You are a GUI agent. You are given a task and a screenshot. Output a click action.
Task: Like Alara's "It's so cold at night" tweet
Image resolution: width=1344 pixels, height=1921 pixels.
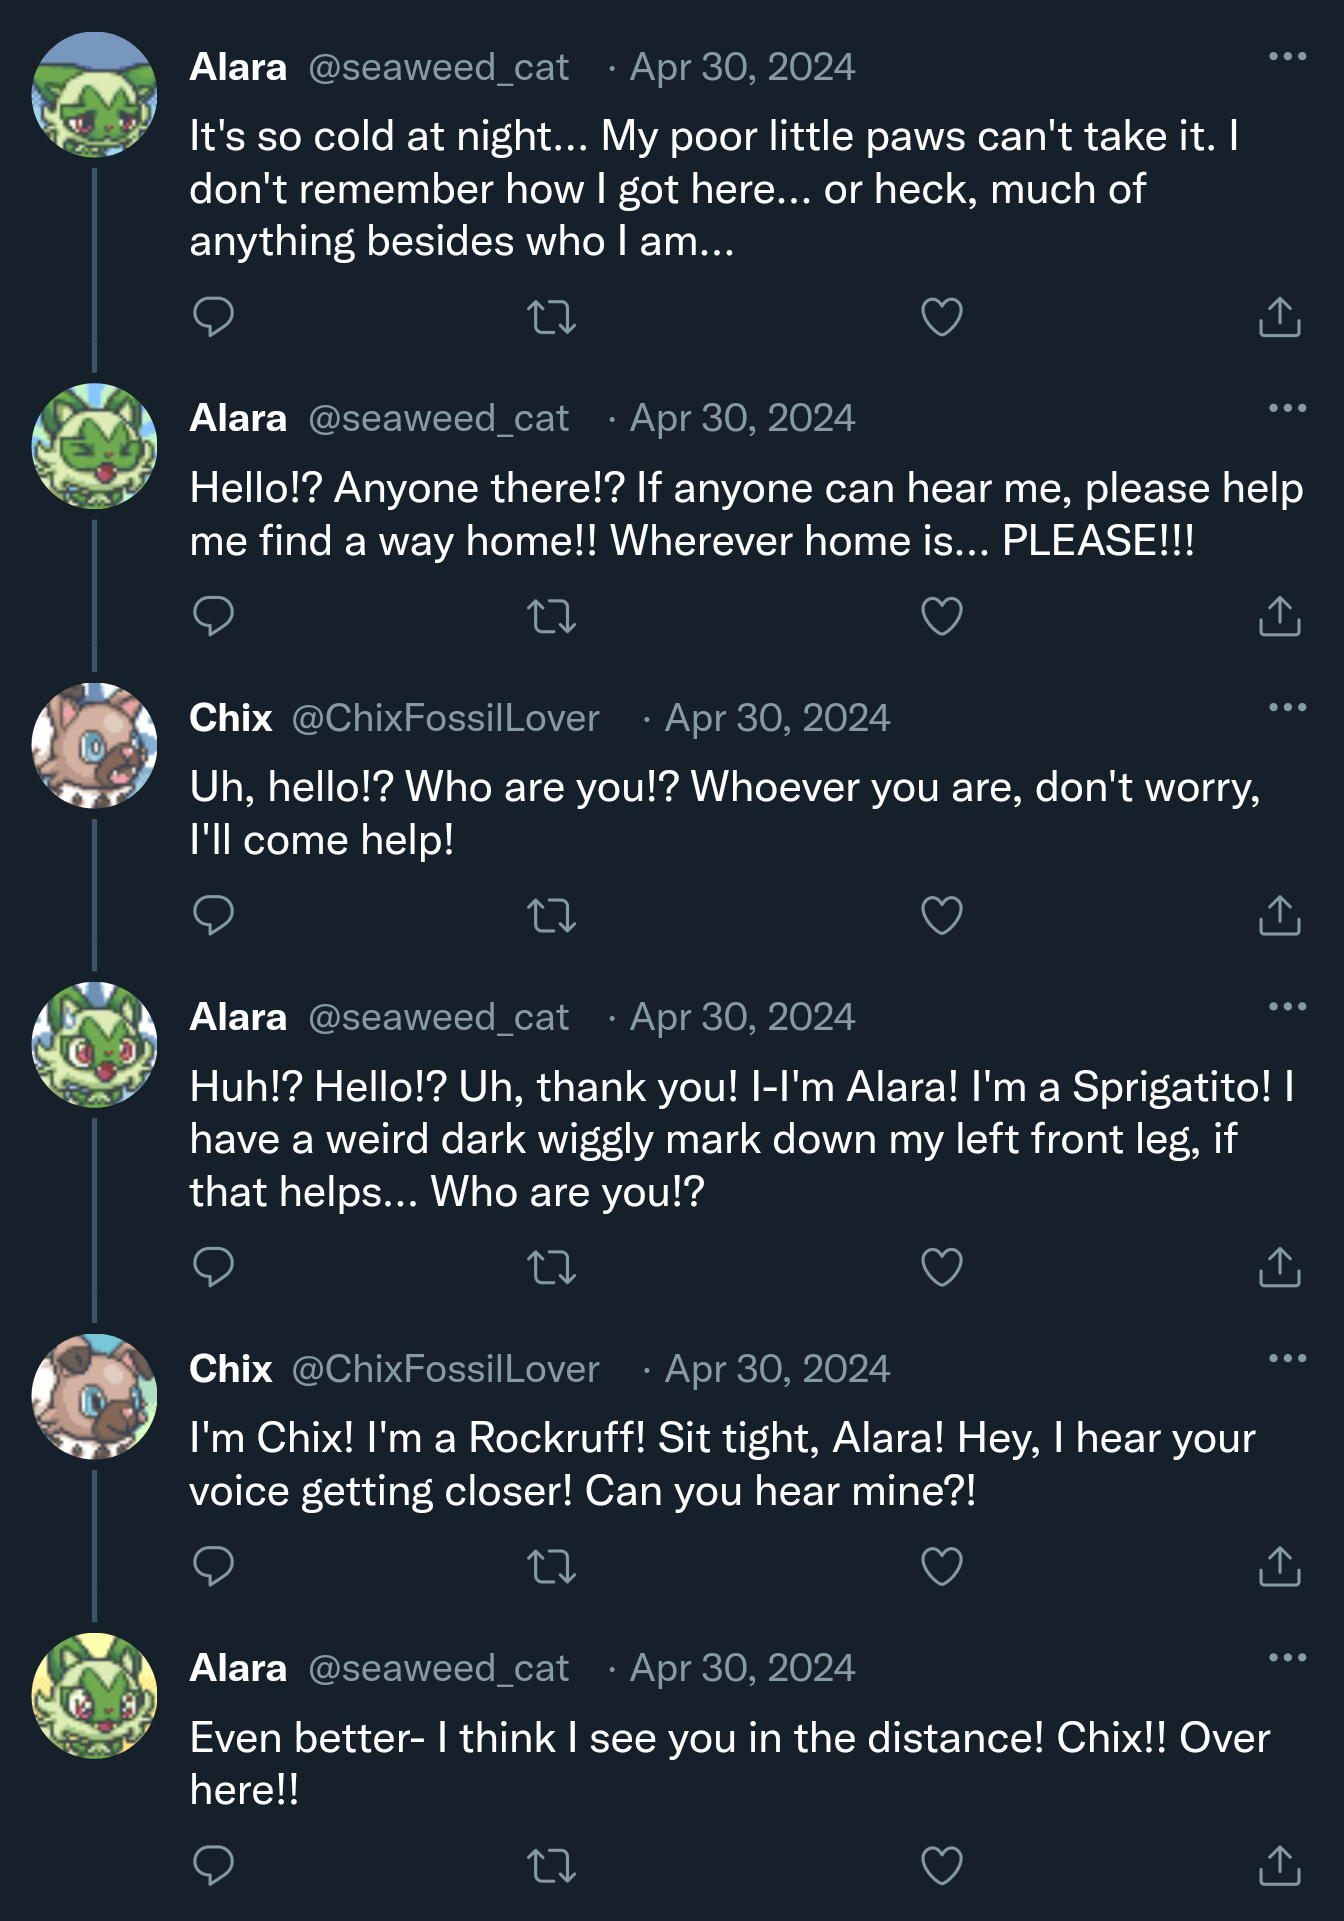pyautogui.click(x=941, y=318)
